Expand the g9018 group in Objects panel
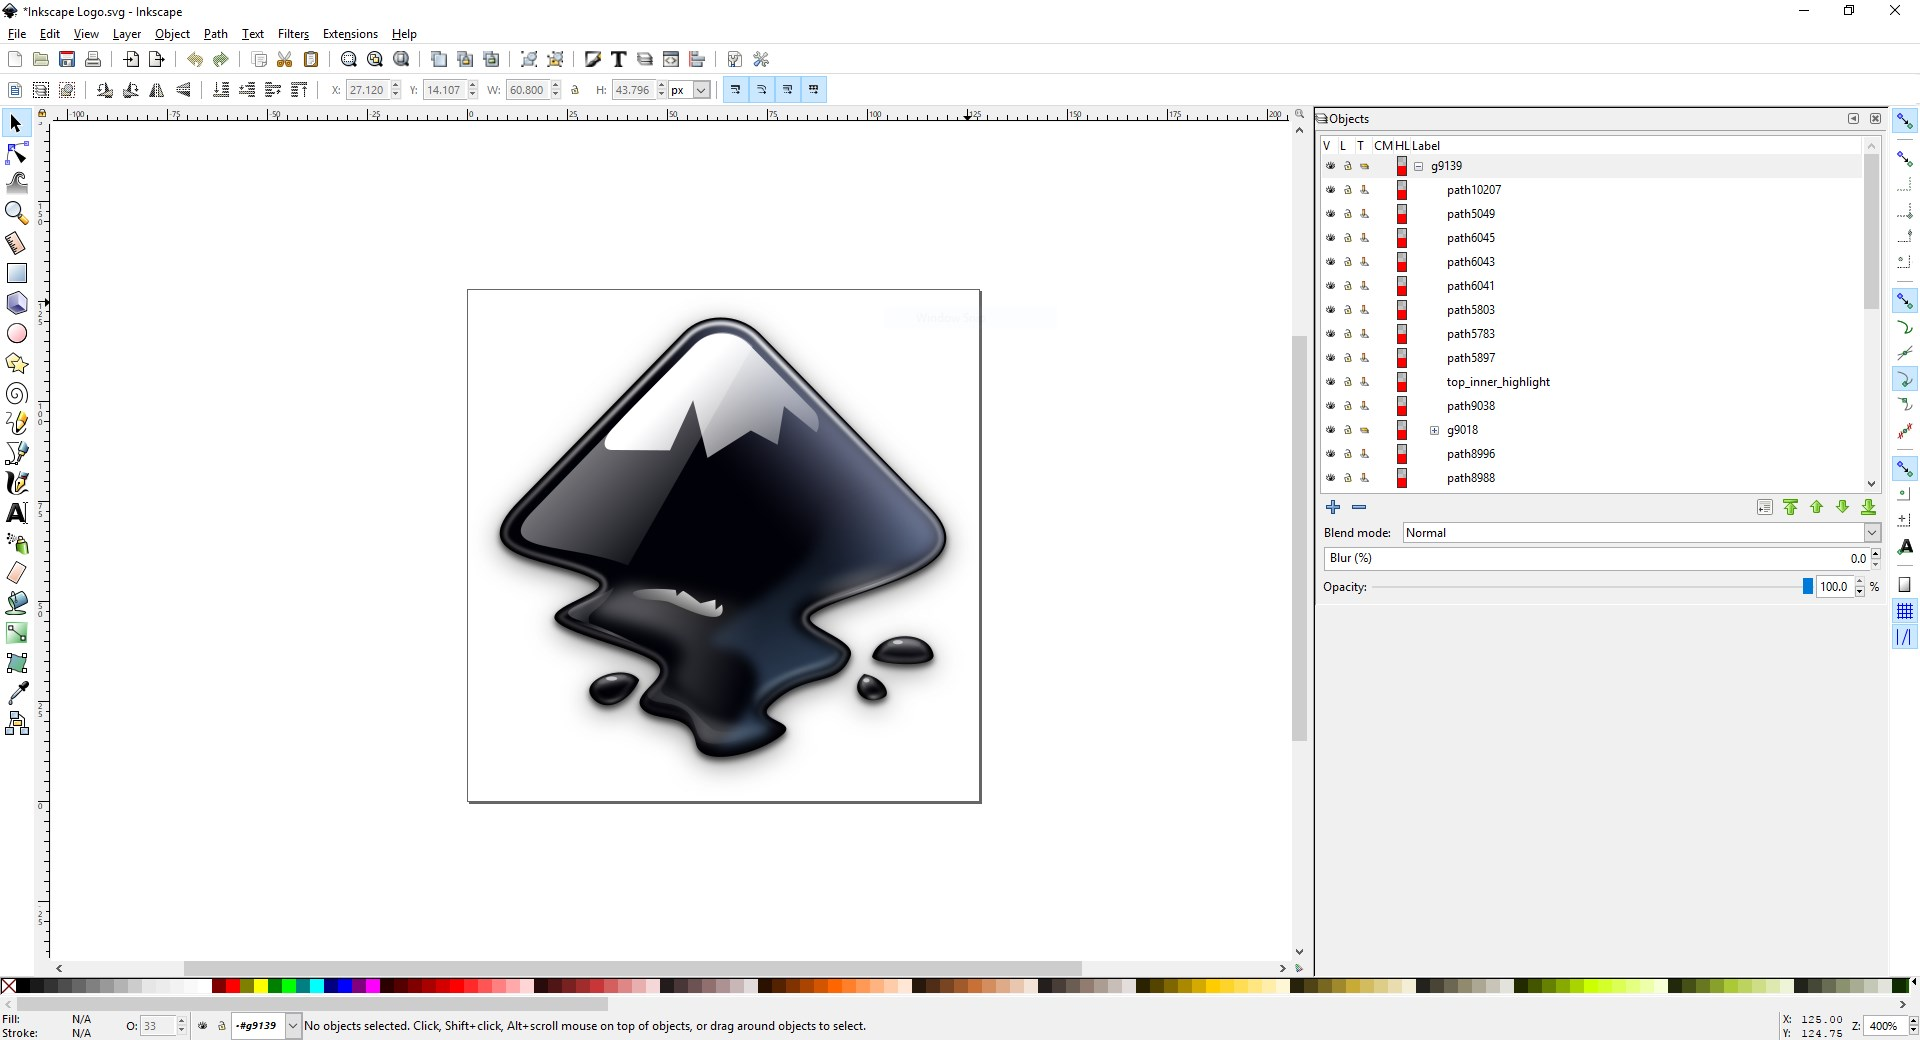 pos(1435,430)
